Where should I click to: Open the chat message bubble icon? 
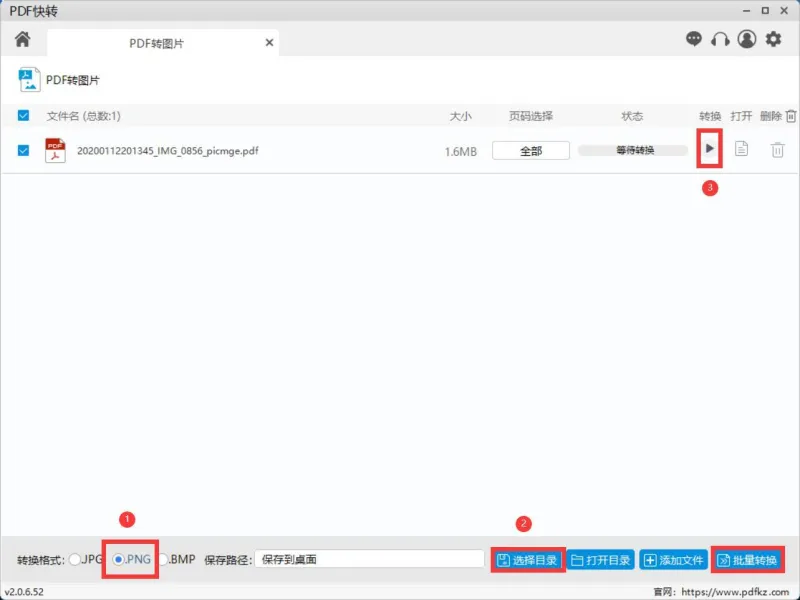pyautogui.click(x=693, y=39)
